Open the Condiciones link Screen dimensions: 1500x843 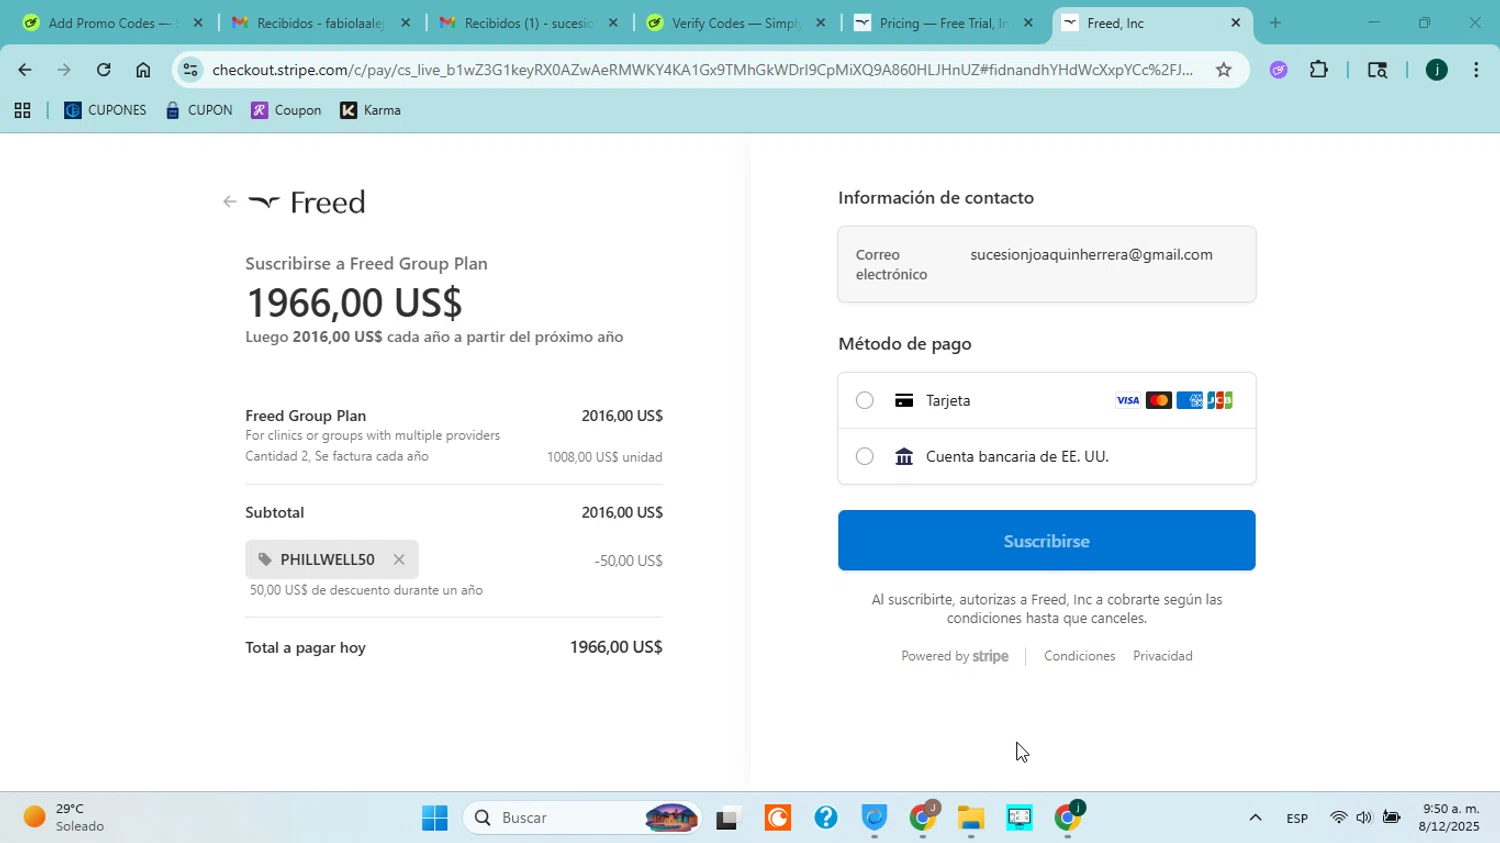click(x=1079, y=656)
